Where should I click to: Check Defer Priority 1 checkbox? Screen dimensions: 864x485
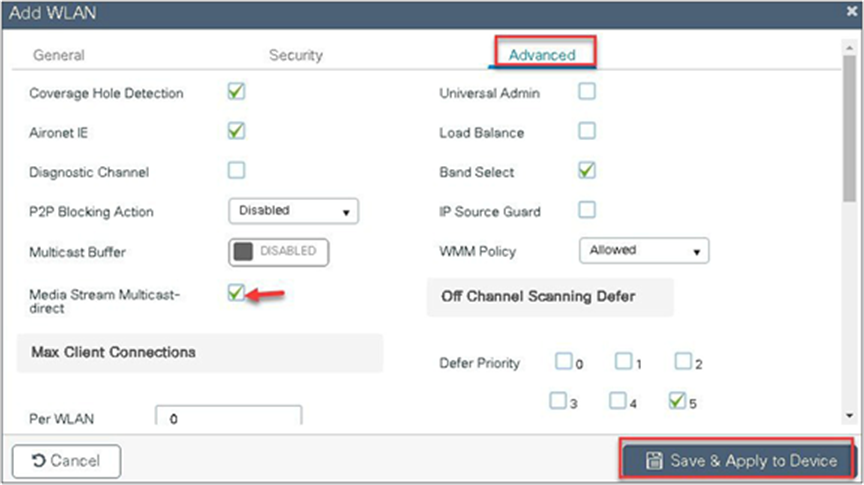tap(623, 361)
